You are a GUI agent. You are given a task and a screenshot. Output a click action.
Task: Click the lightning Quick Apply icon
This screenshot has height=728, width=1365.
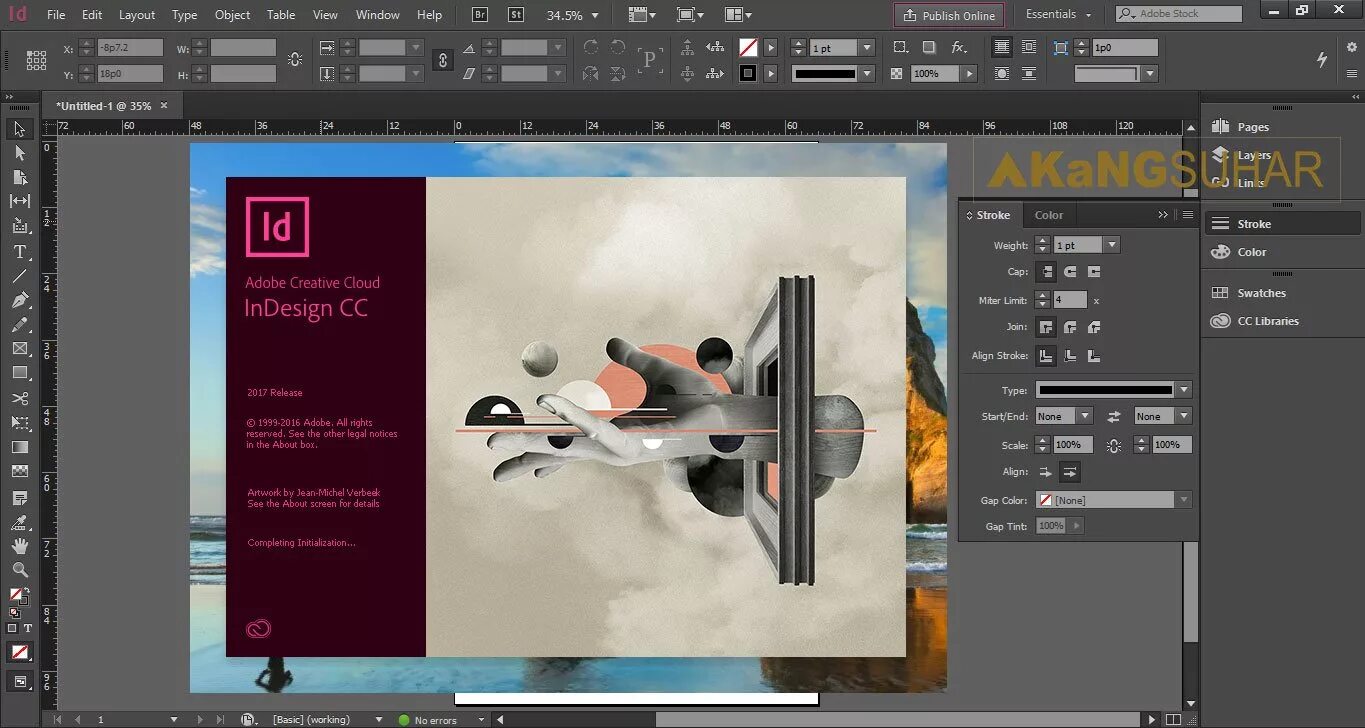[x=1322, y=59]
